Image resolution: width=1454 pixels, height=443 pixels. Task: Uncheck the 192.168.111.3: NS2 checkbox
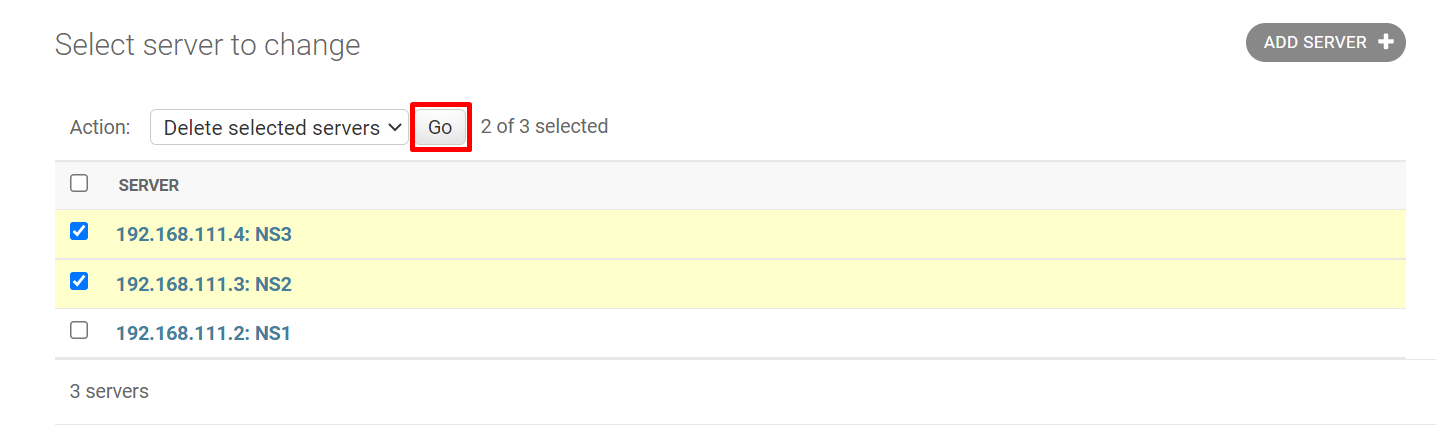pyautogui.click(x=79, y=281)
